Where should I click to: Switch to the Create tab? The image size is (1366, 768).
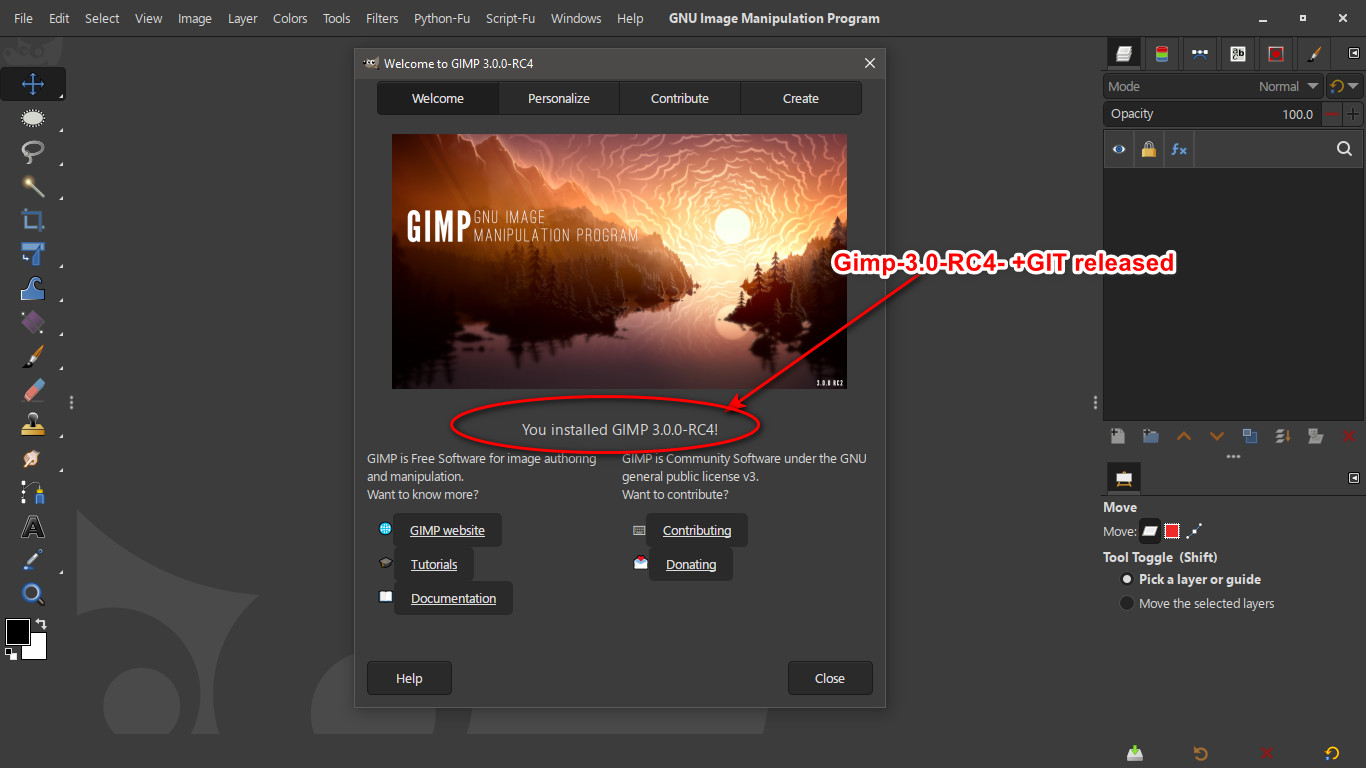(801, 98)
